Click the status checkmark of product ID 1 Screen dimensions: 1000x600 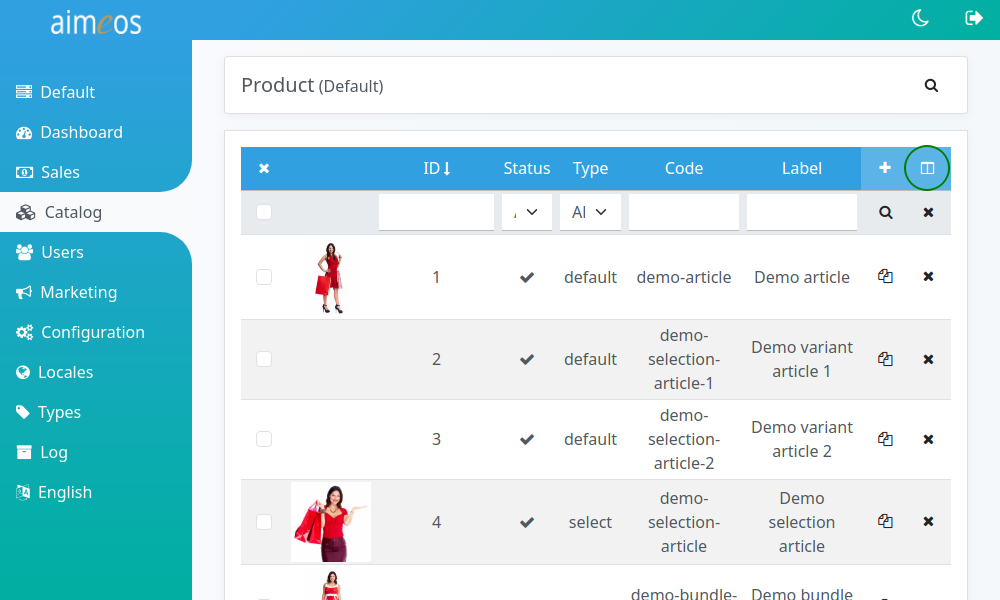point(527,277)
